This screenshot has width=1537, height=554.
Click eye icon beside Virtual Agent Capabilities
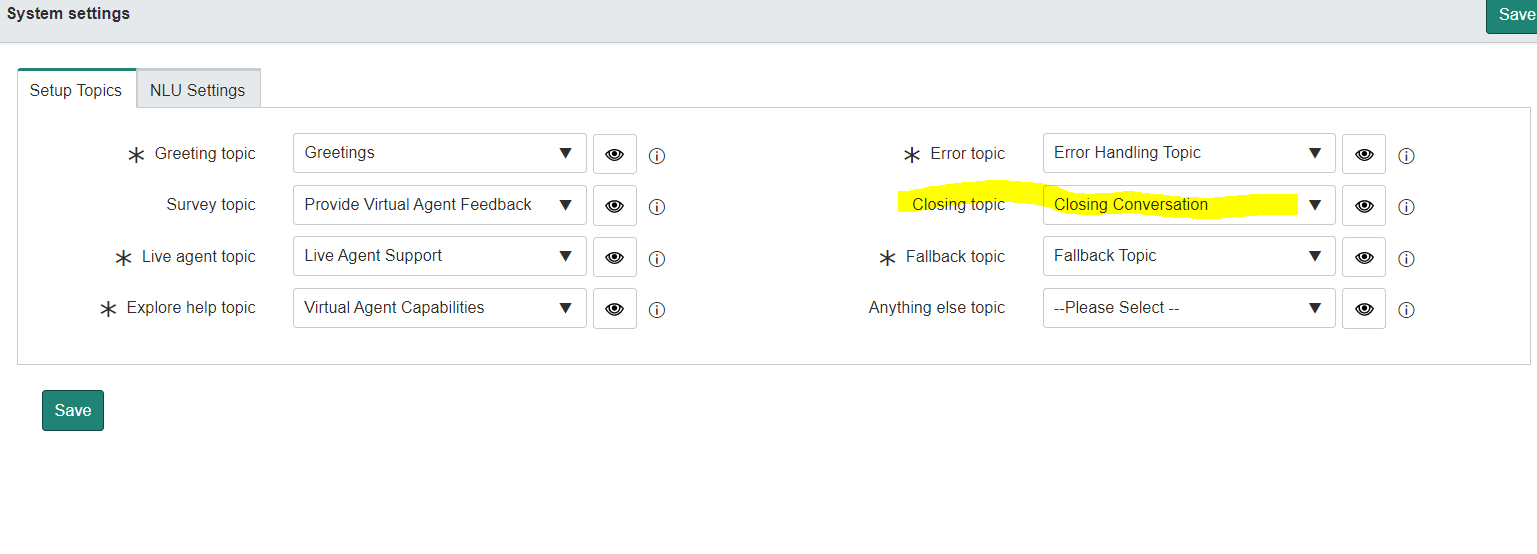click(615, 308)
